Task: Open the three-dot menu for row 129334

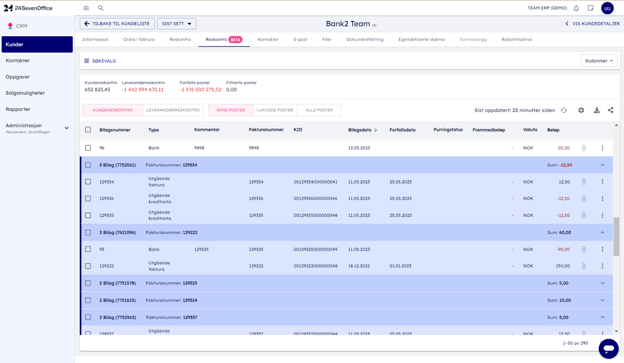Action: pos(602,182)
